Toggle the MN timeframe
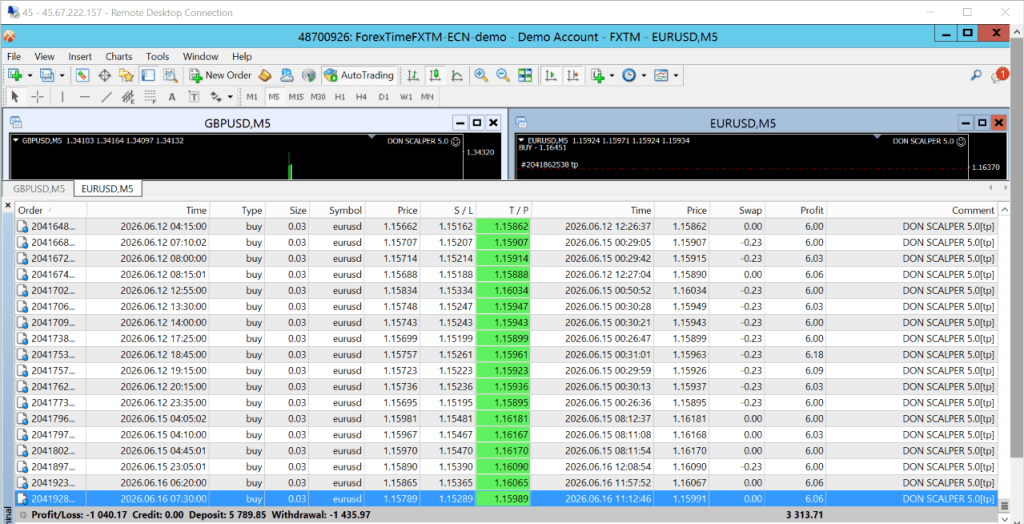Image resolution: width=1024 pixels, height=524 pixels. [x=427, y=97]
